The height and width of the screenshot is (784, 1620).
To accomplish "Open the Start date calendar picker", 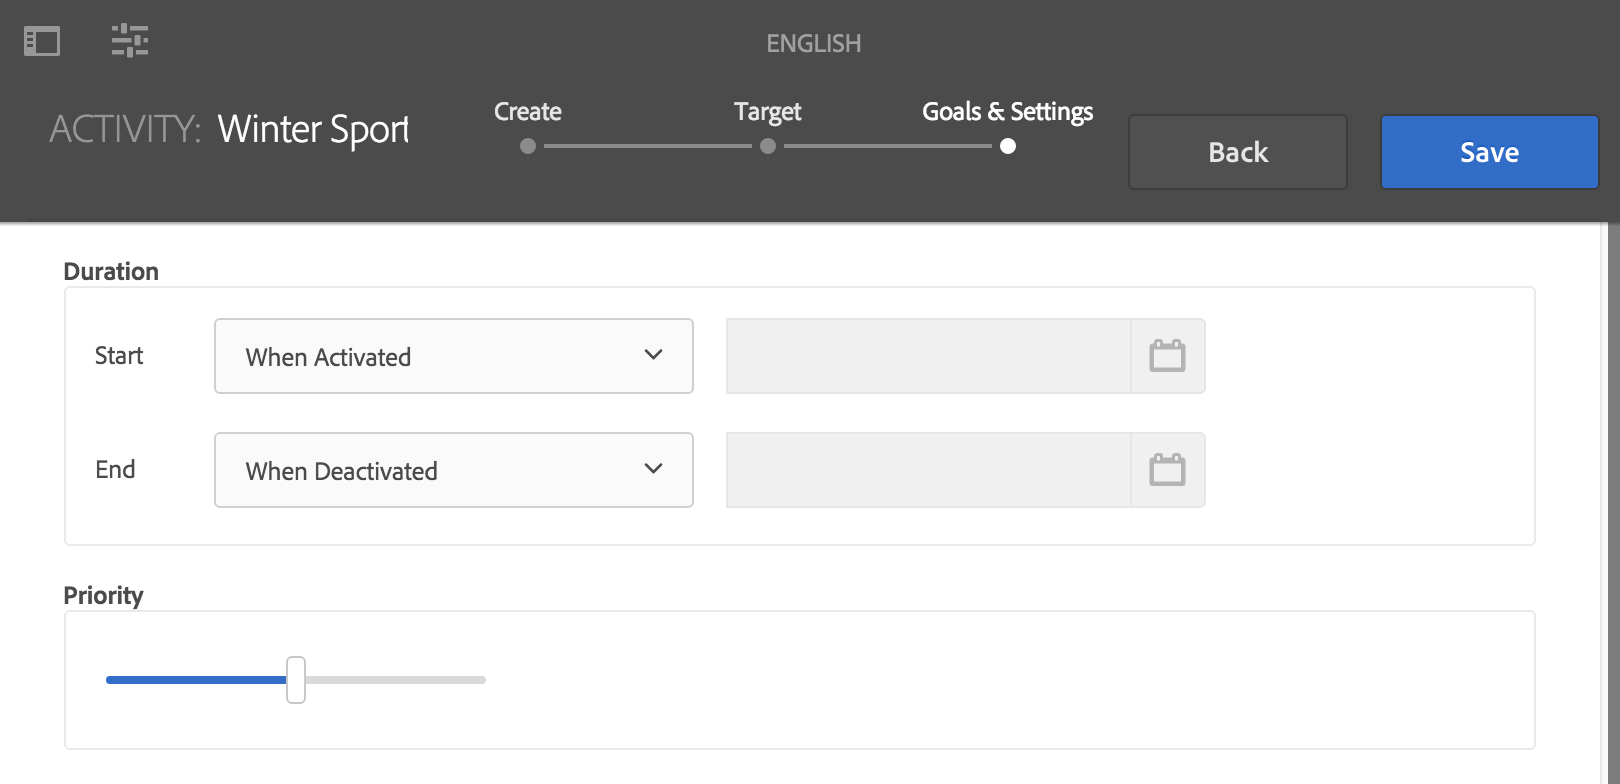I will click(x=1167, y=356).
